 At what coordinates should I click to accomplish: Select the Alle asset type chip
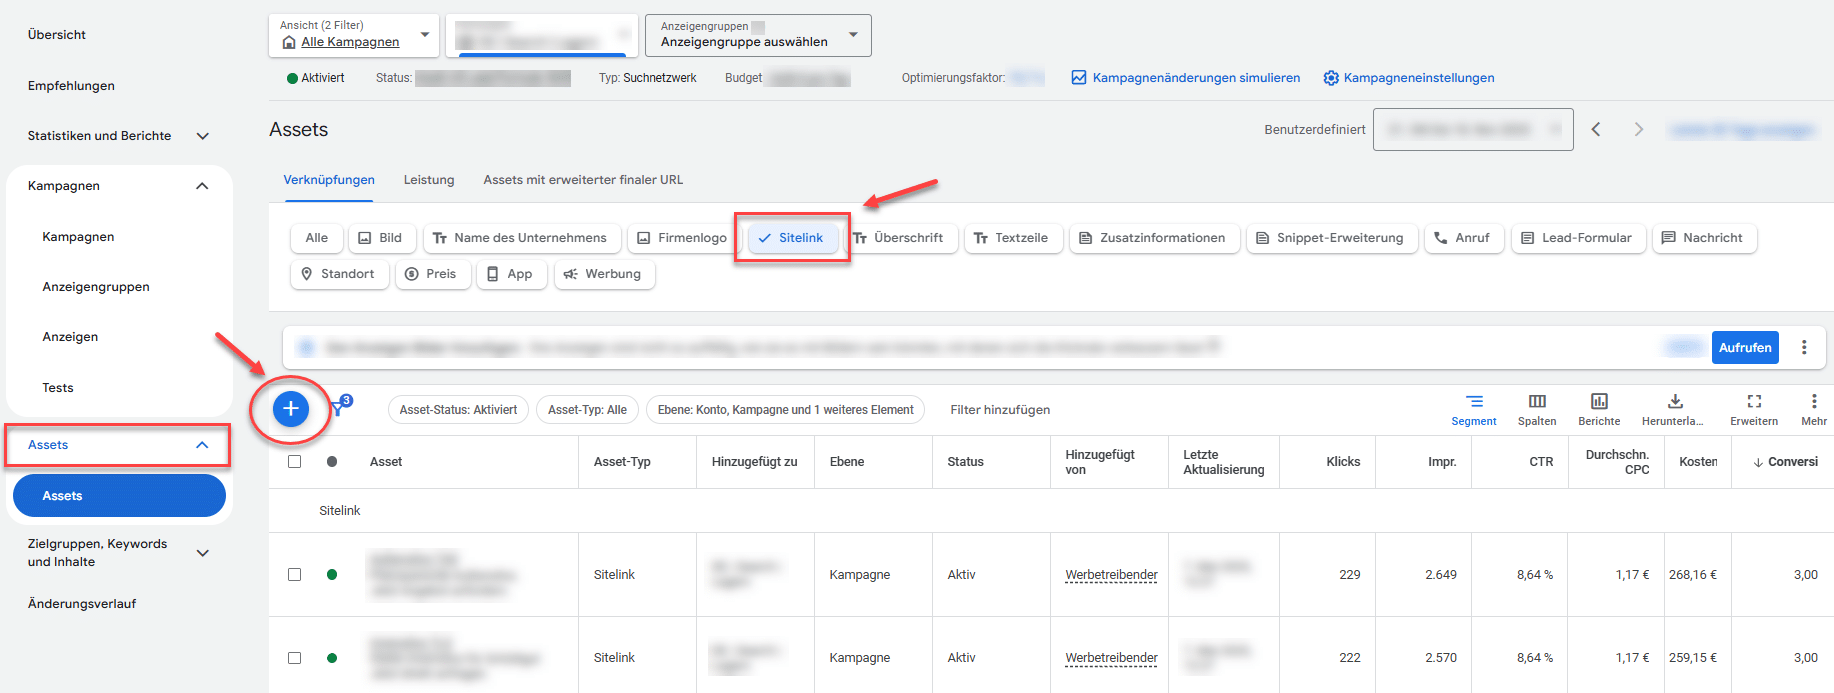click(316, 238)
